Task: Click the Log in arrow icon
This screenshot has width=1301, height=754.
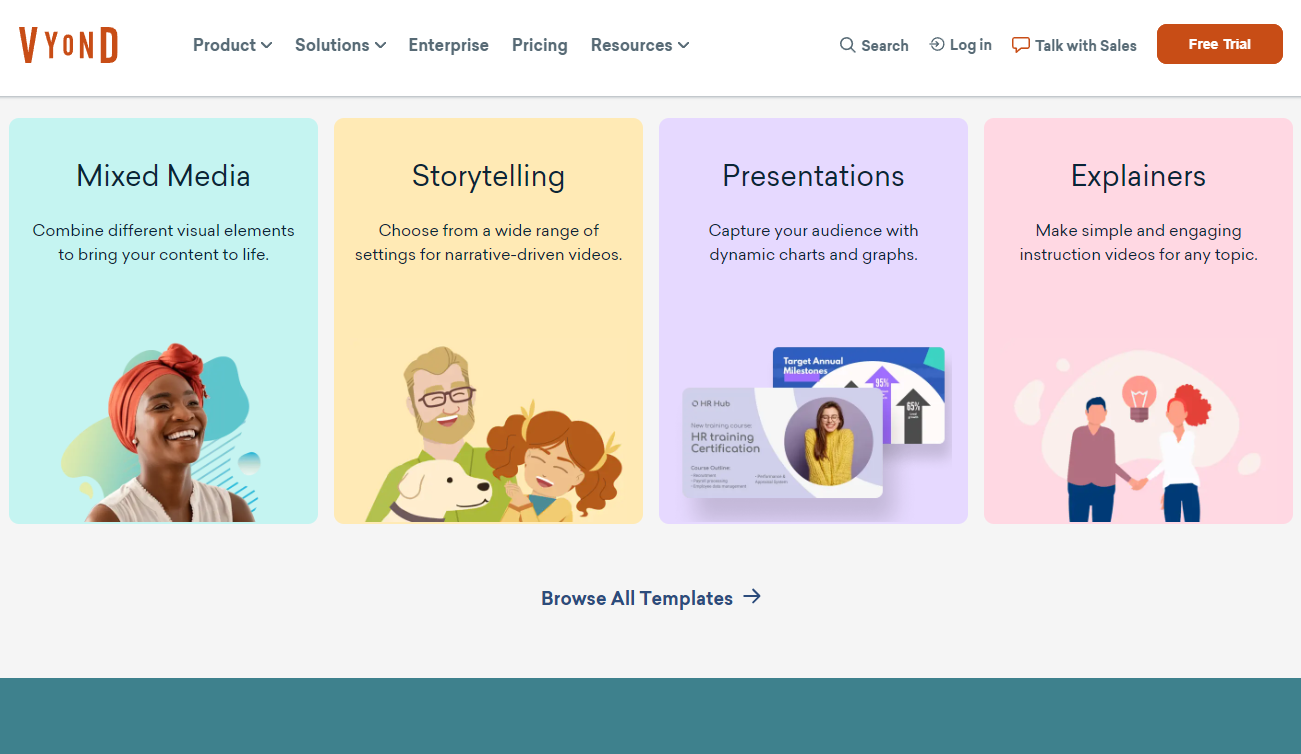Action: 937,44
